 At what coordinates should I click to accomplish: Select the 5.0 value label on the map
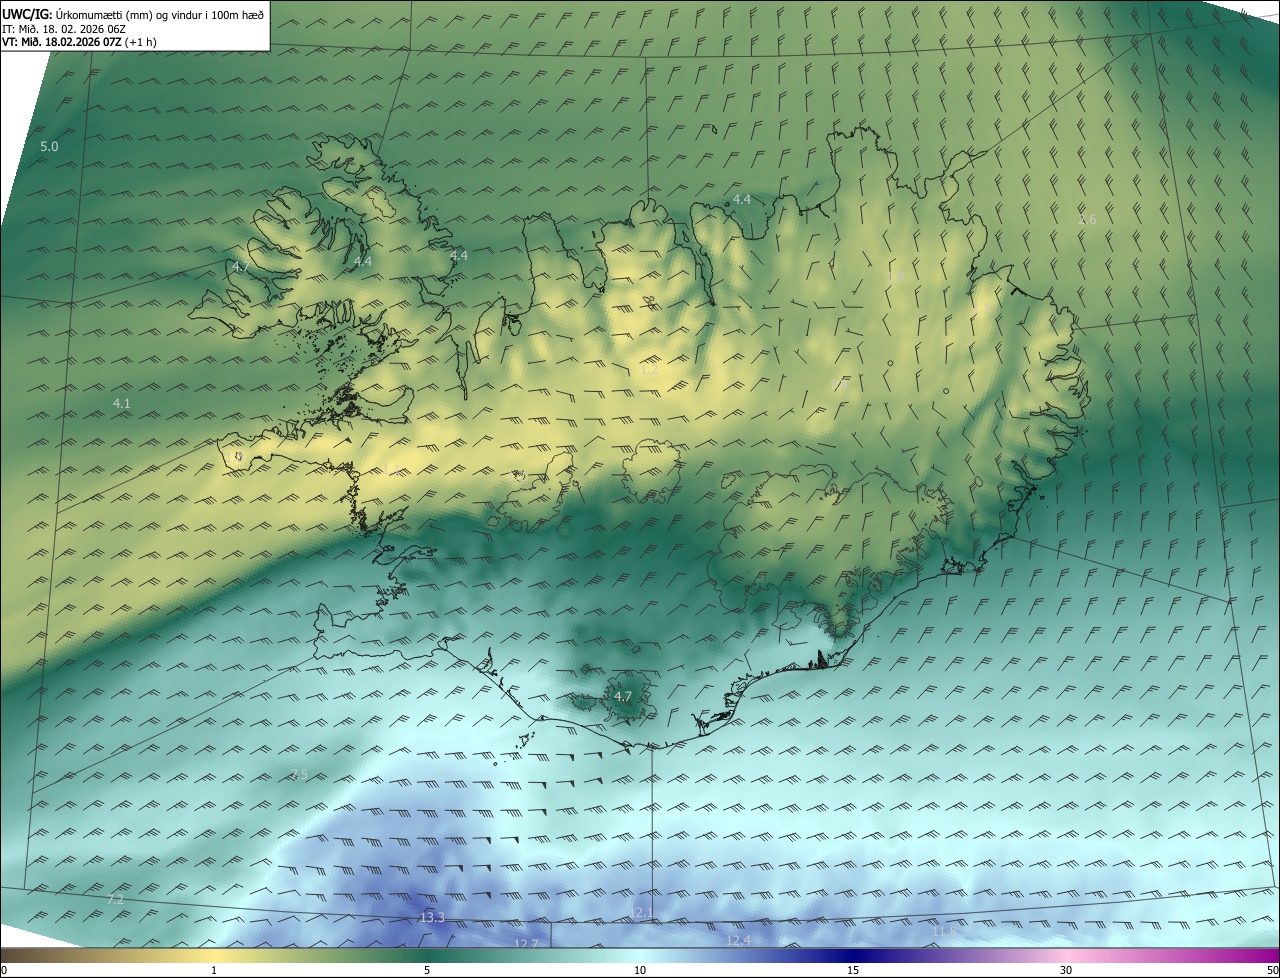pyautogui.click(x=49, y=147)
